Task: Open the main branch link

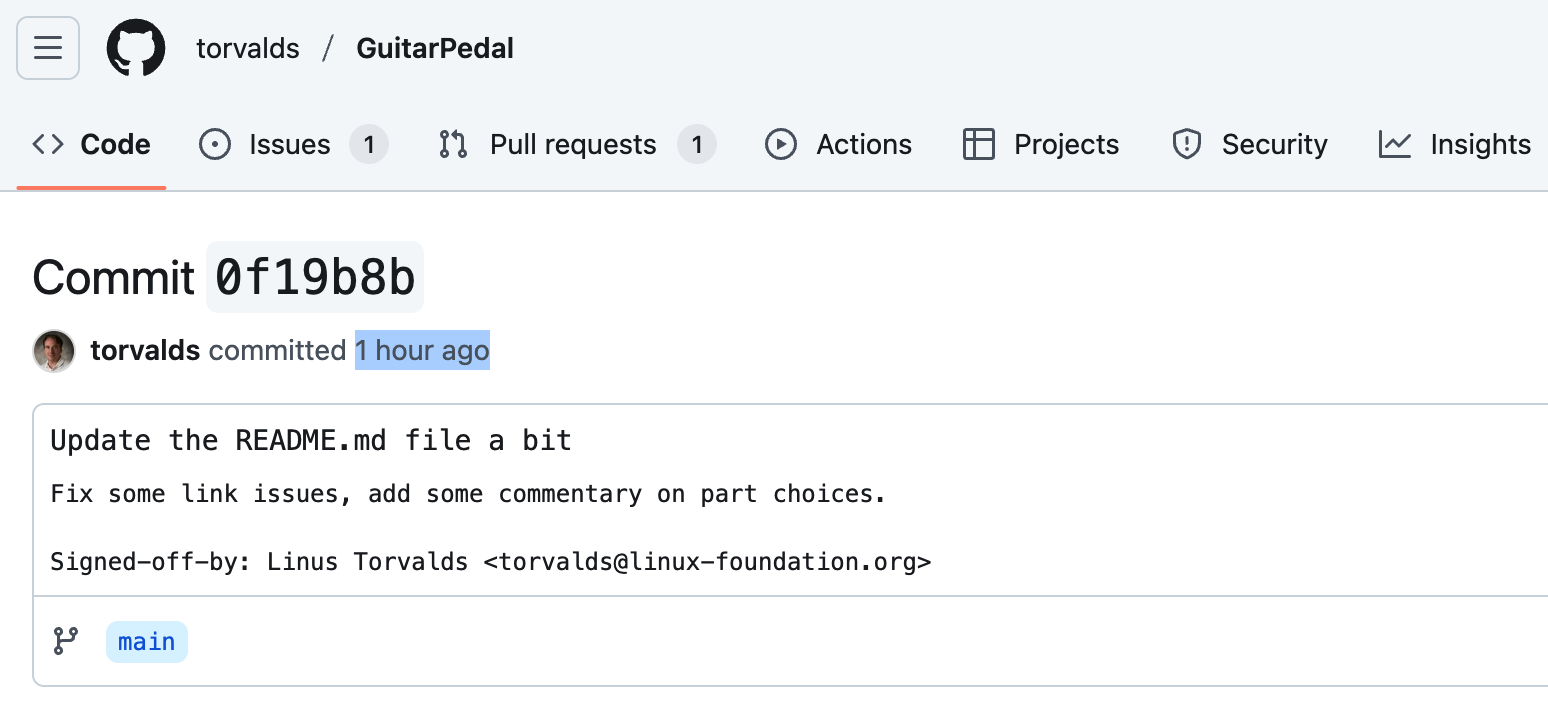Action: pyautogui.click(x=147, y=642)
